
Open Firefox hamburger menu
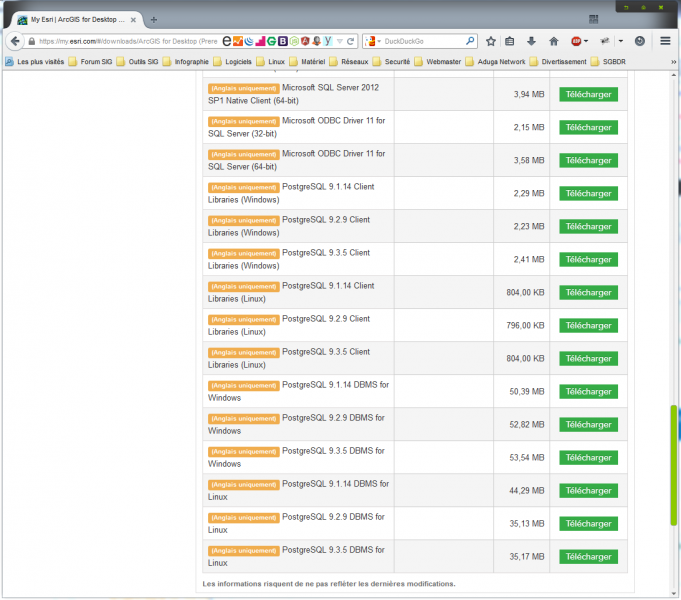[x=665, y=41]
